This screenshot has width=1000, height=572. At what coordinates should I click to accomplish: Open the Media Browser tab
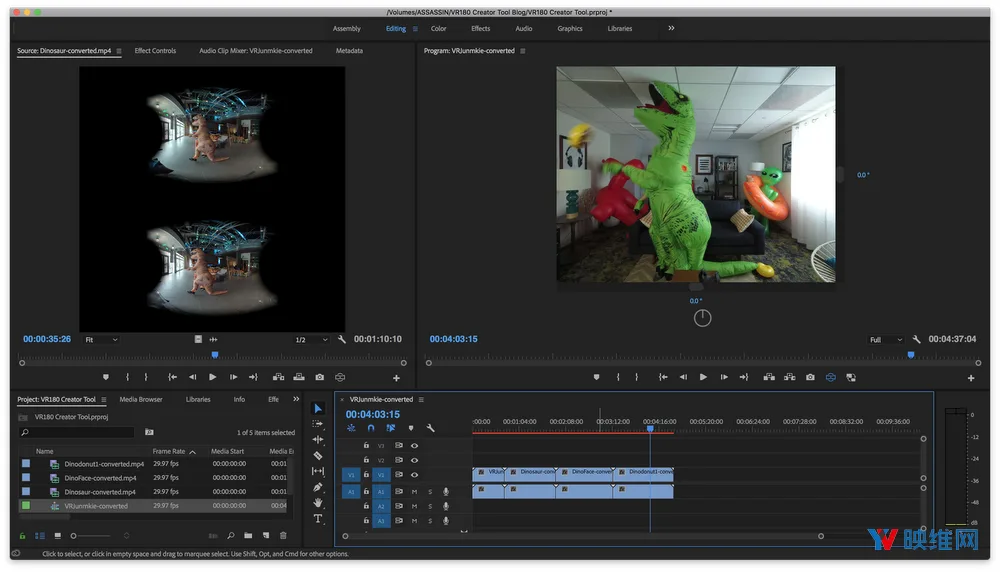pyautogui.click(x=141, y=400)
